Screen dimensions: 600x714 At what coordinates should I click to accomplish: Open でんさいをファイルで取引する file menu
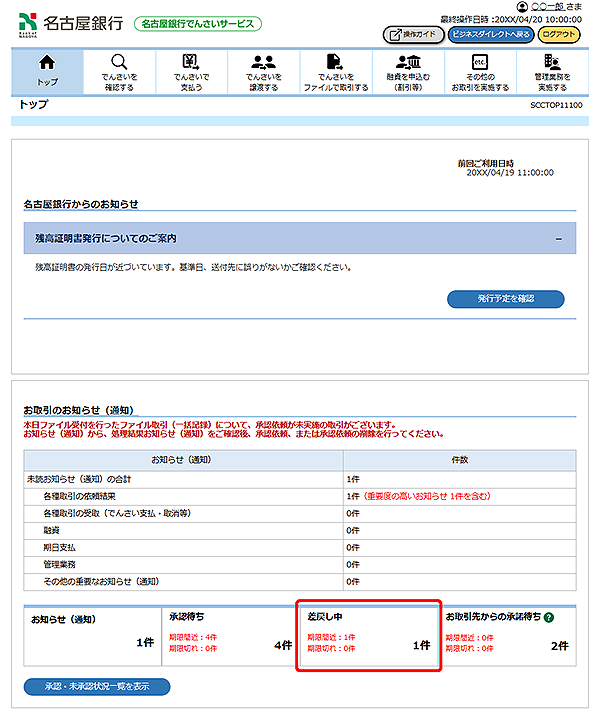336,72
